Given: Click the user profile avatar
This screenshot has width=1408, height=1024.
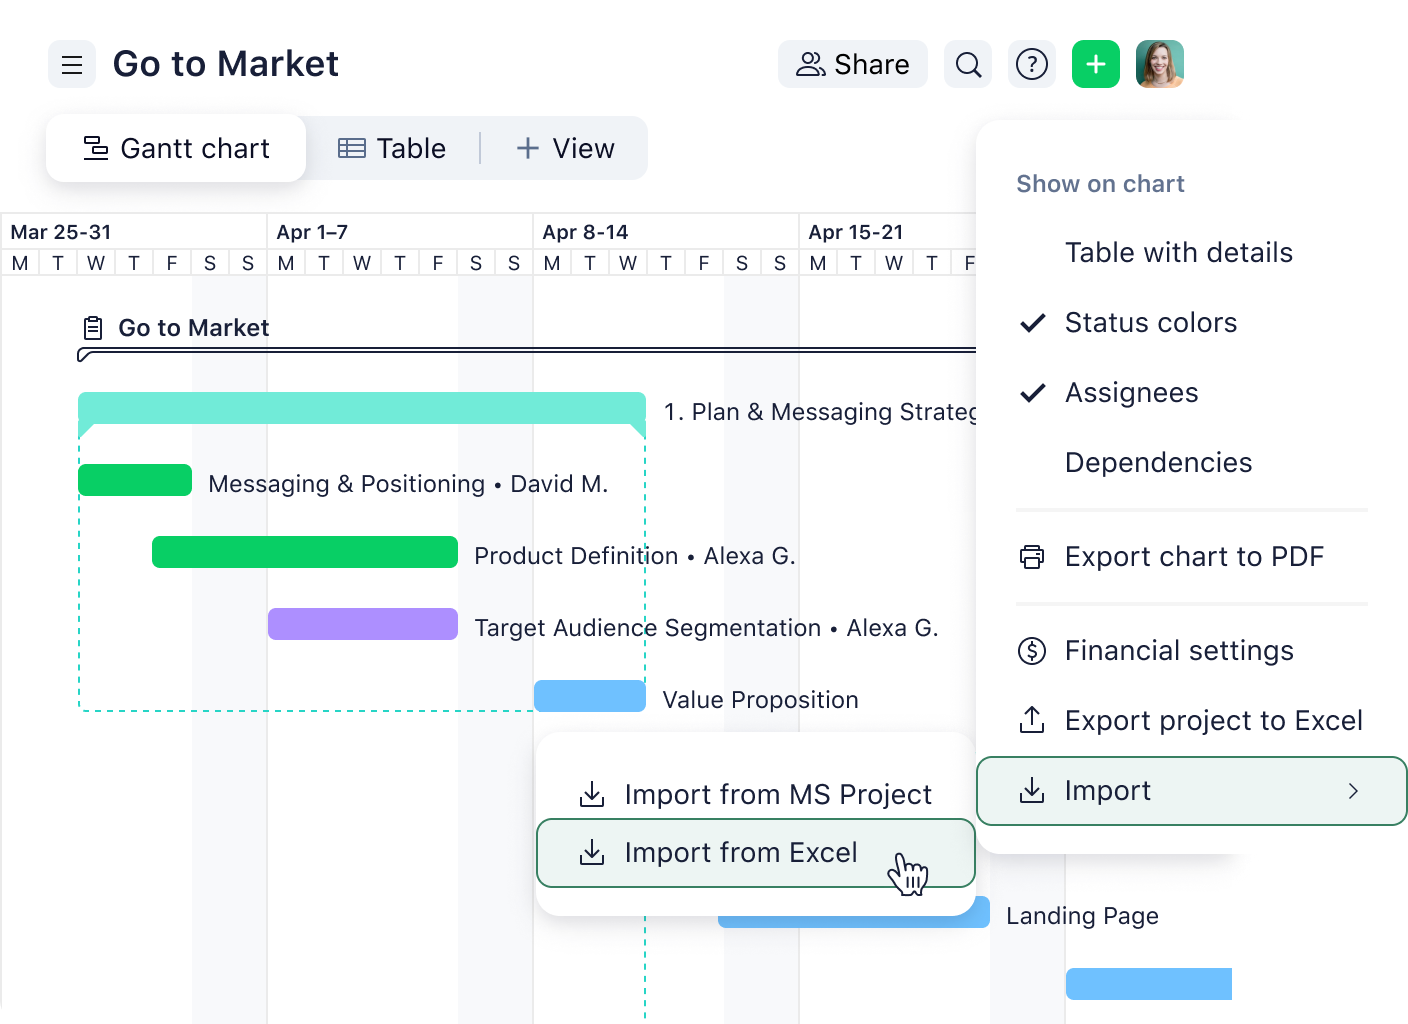Looking at the screenshot, I should pos(1159,64).
